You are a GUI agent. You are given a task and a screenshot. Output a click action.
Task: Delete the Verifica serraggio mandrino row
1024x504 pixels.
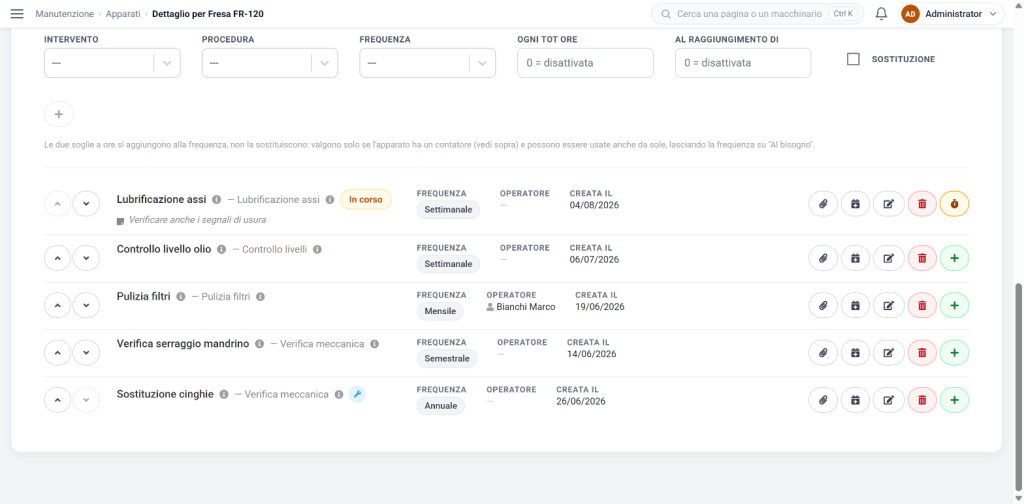point(922,353)
